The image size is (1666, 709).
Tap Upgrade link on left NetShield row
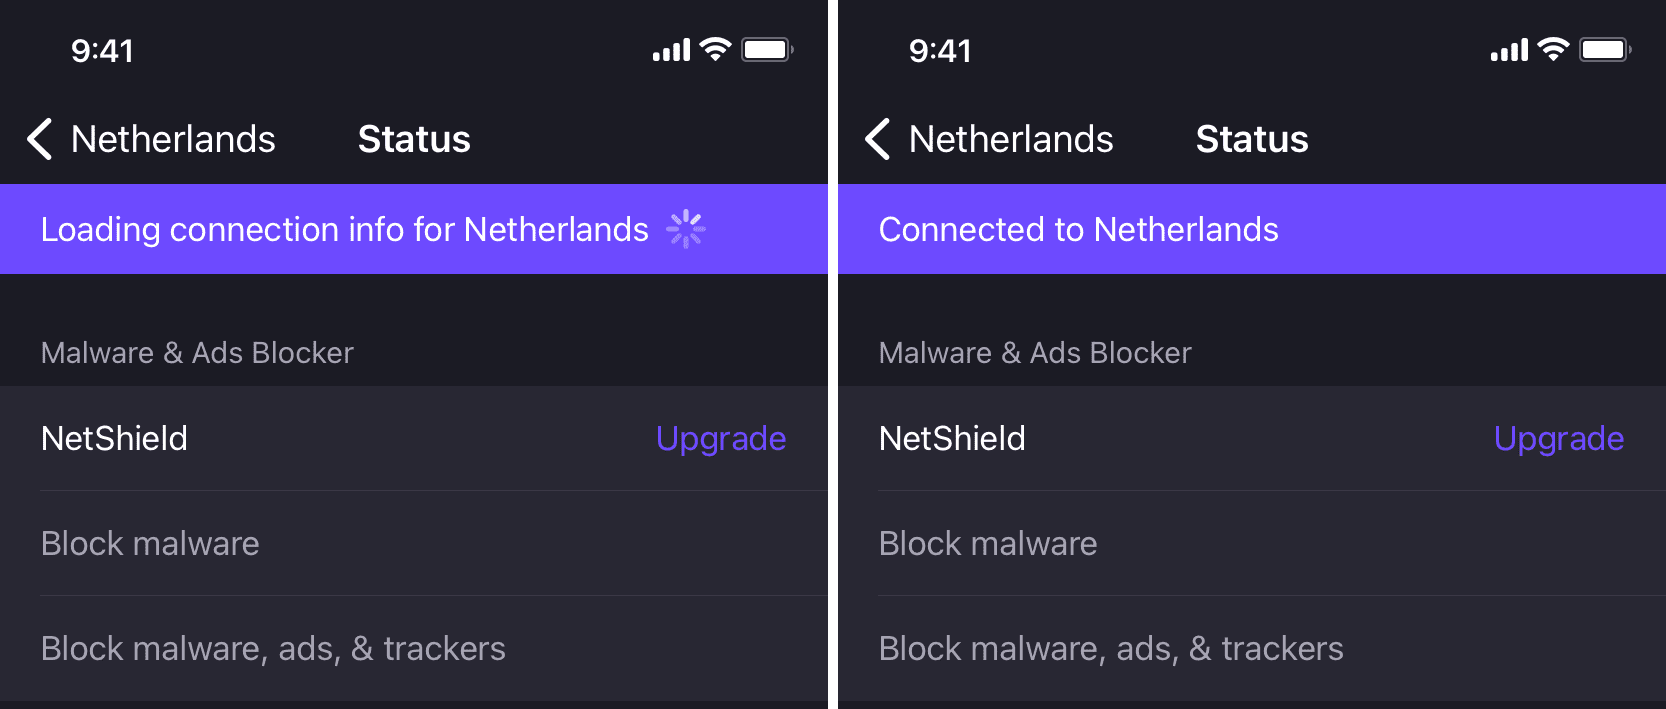(721, 438)
